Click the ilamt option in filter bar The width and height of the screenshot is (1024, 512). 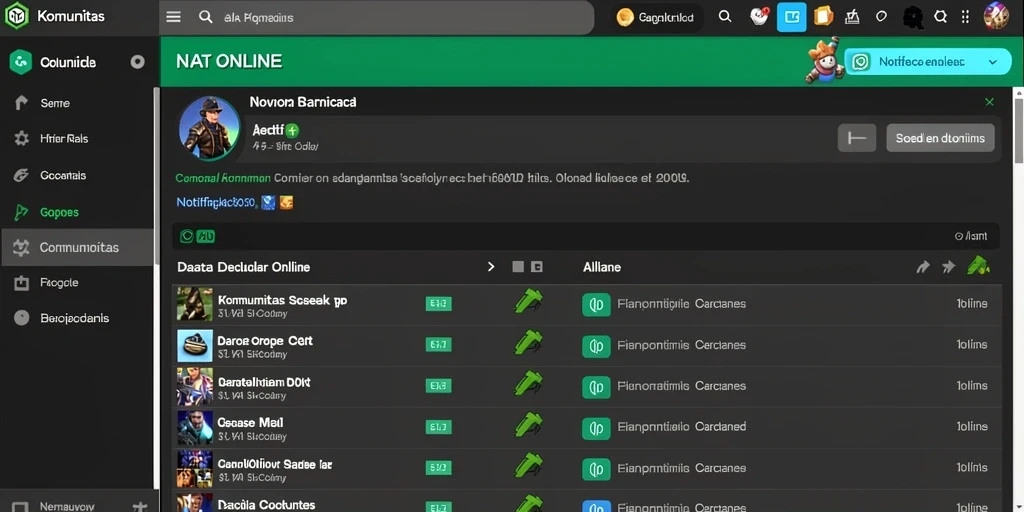coord(971,236)
